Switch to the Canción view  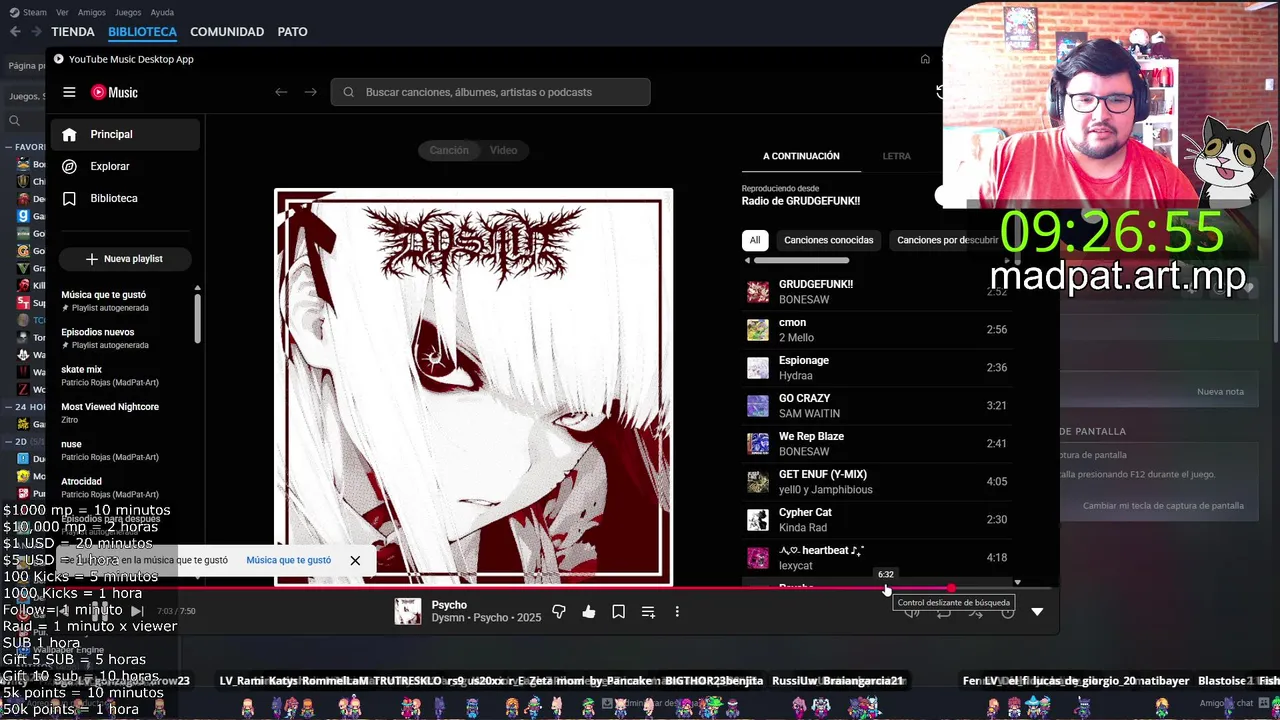(449, 150)
